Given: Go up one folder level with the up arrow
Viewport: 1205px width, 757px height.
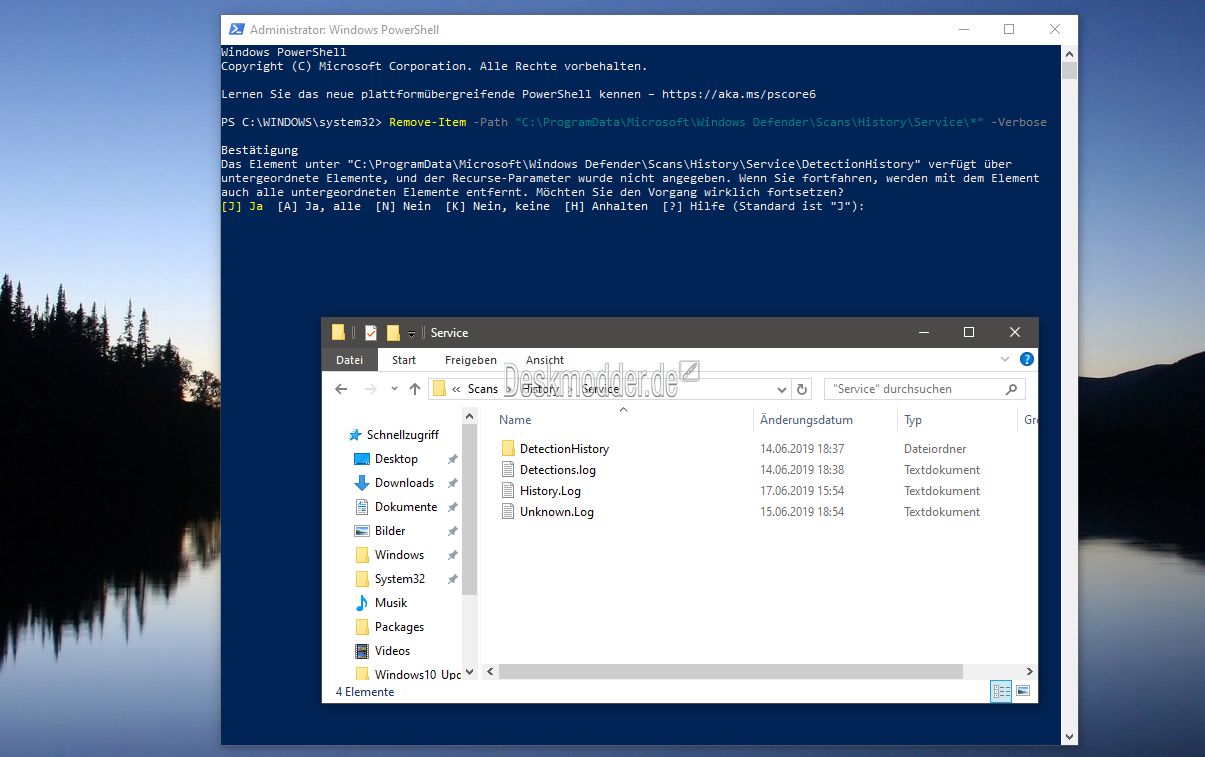Looking at the screenshot, I should 415,389.
